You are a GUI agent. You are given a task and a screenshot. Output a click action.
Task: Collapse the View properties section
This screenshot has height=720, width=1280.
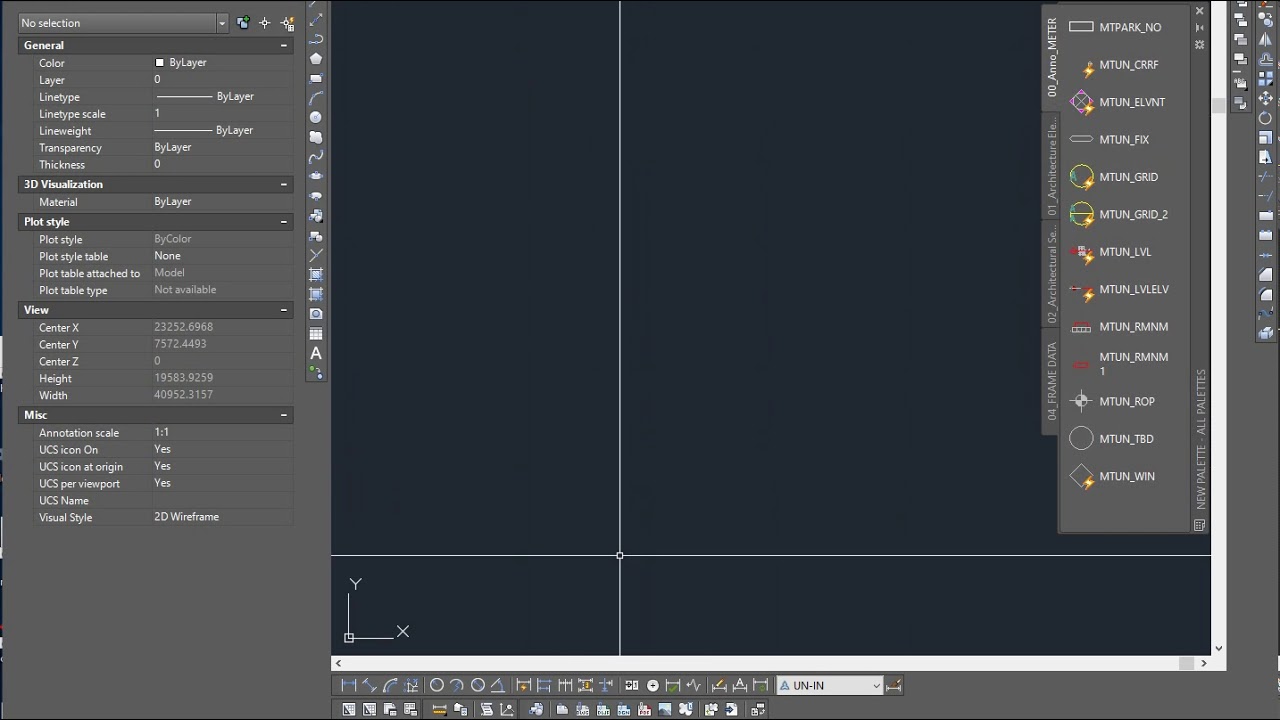(x=284, y=310)
